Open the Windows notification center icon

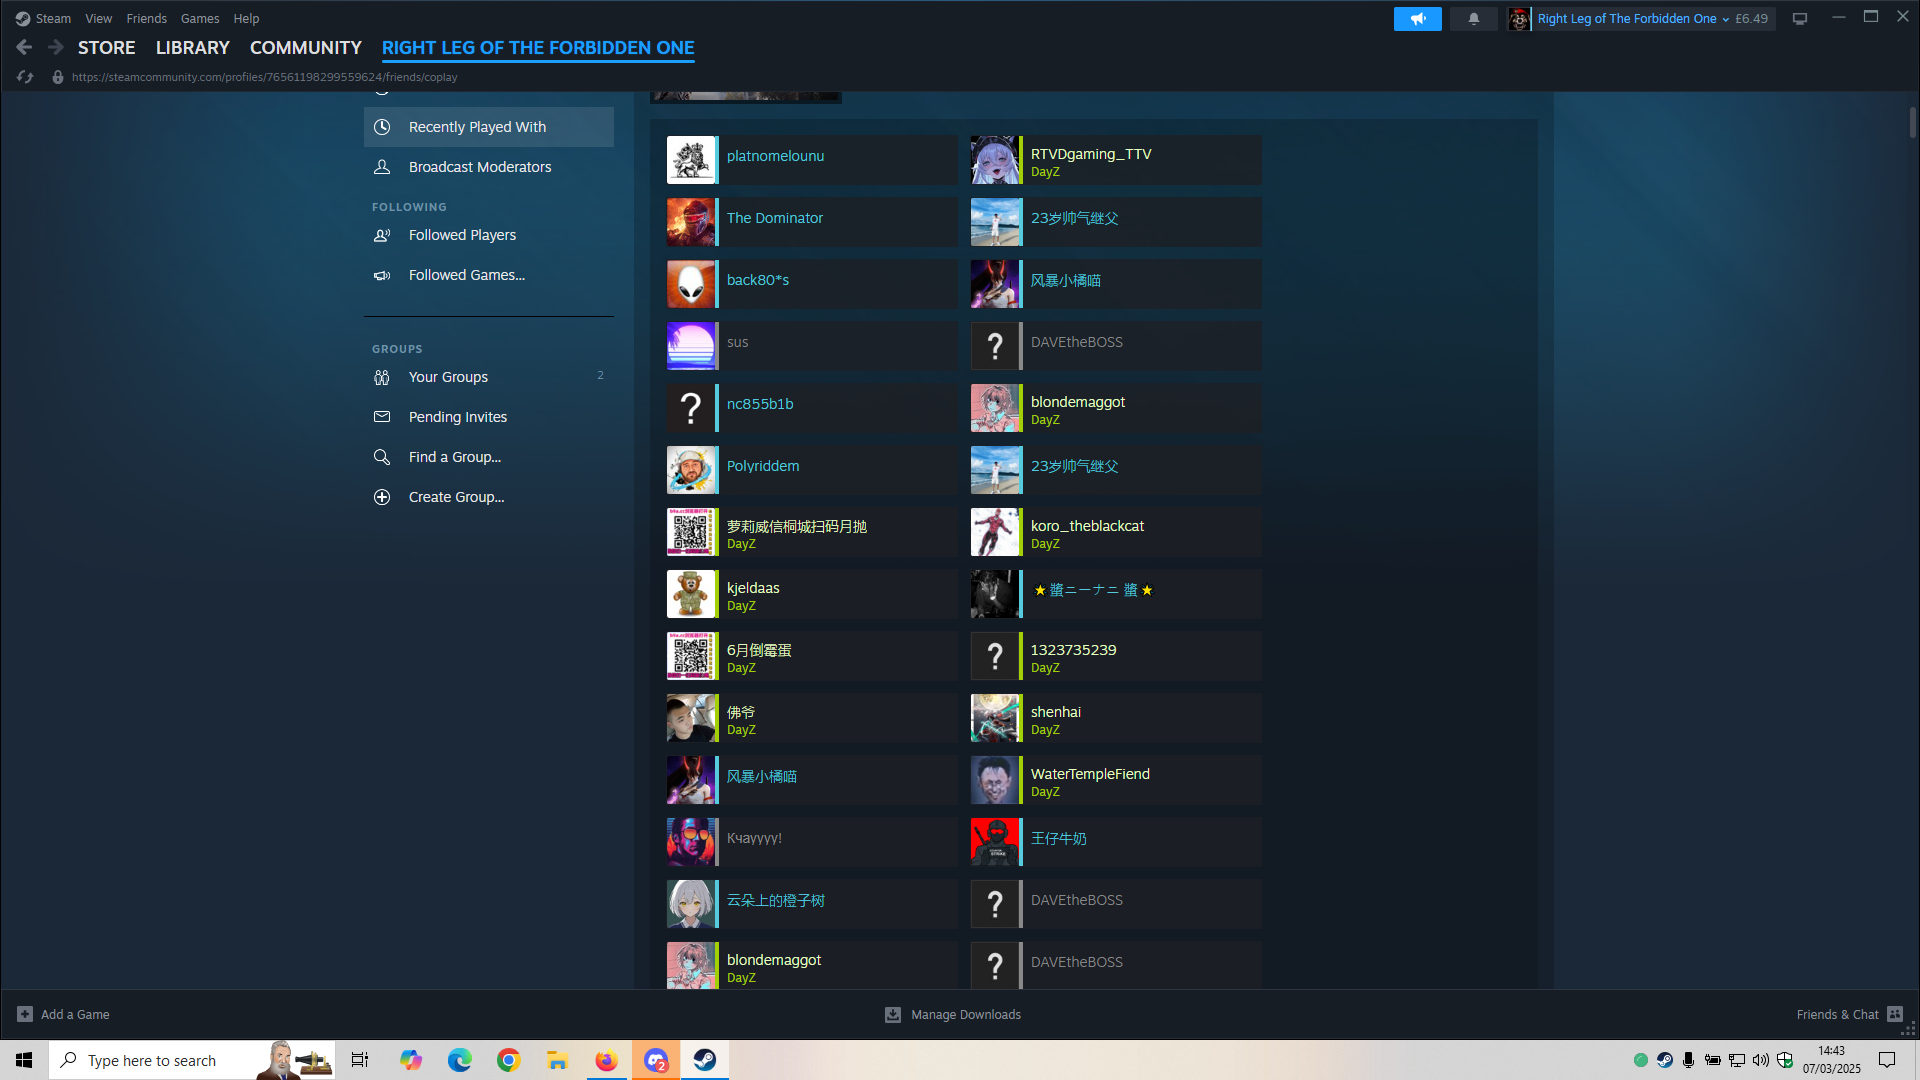pyautogui.click(x=1887, y=1060)
